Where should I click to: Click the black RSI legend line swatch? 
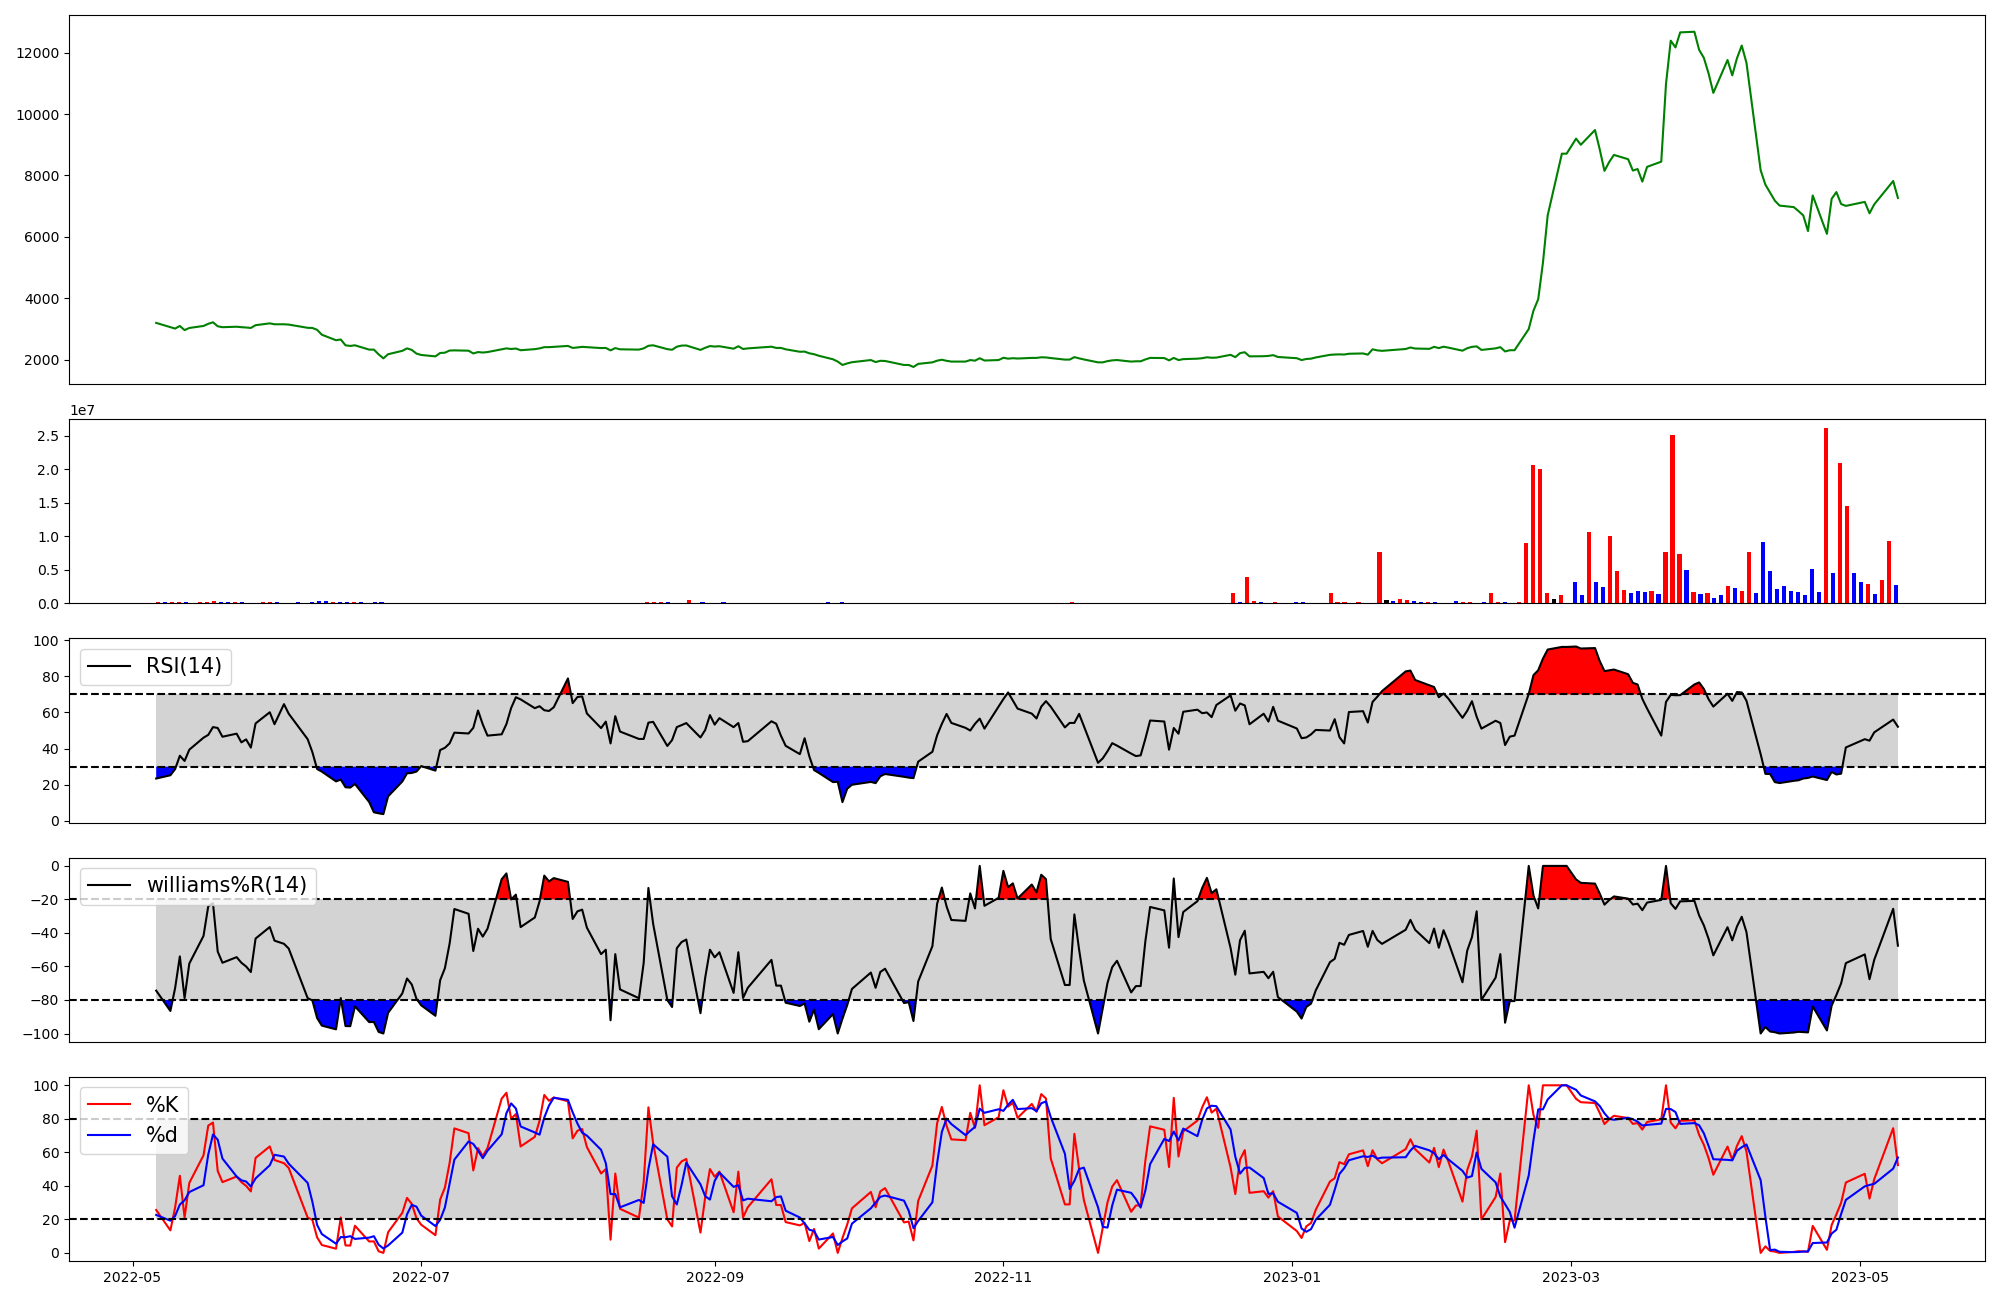pos(110,666)
